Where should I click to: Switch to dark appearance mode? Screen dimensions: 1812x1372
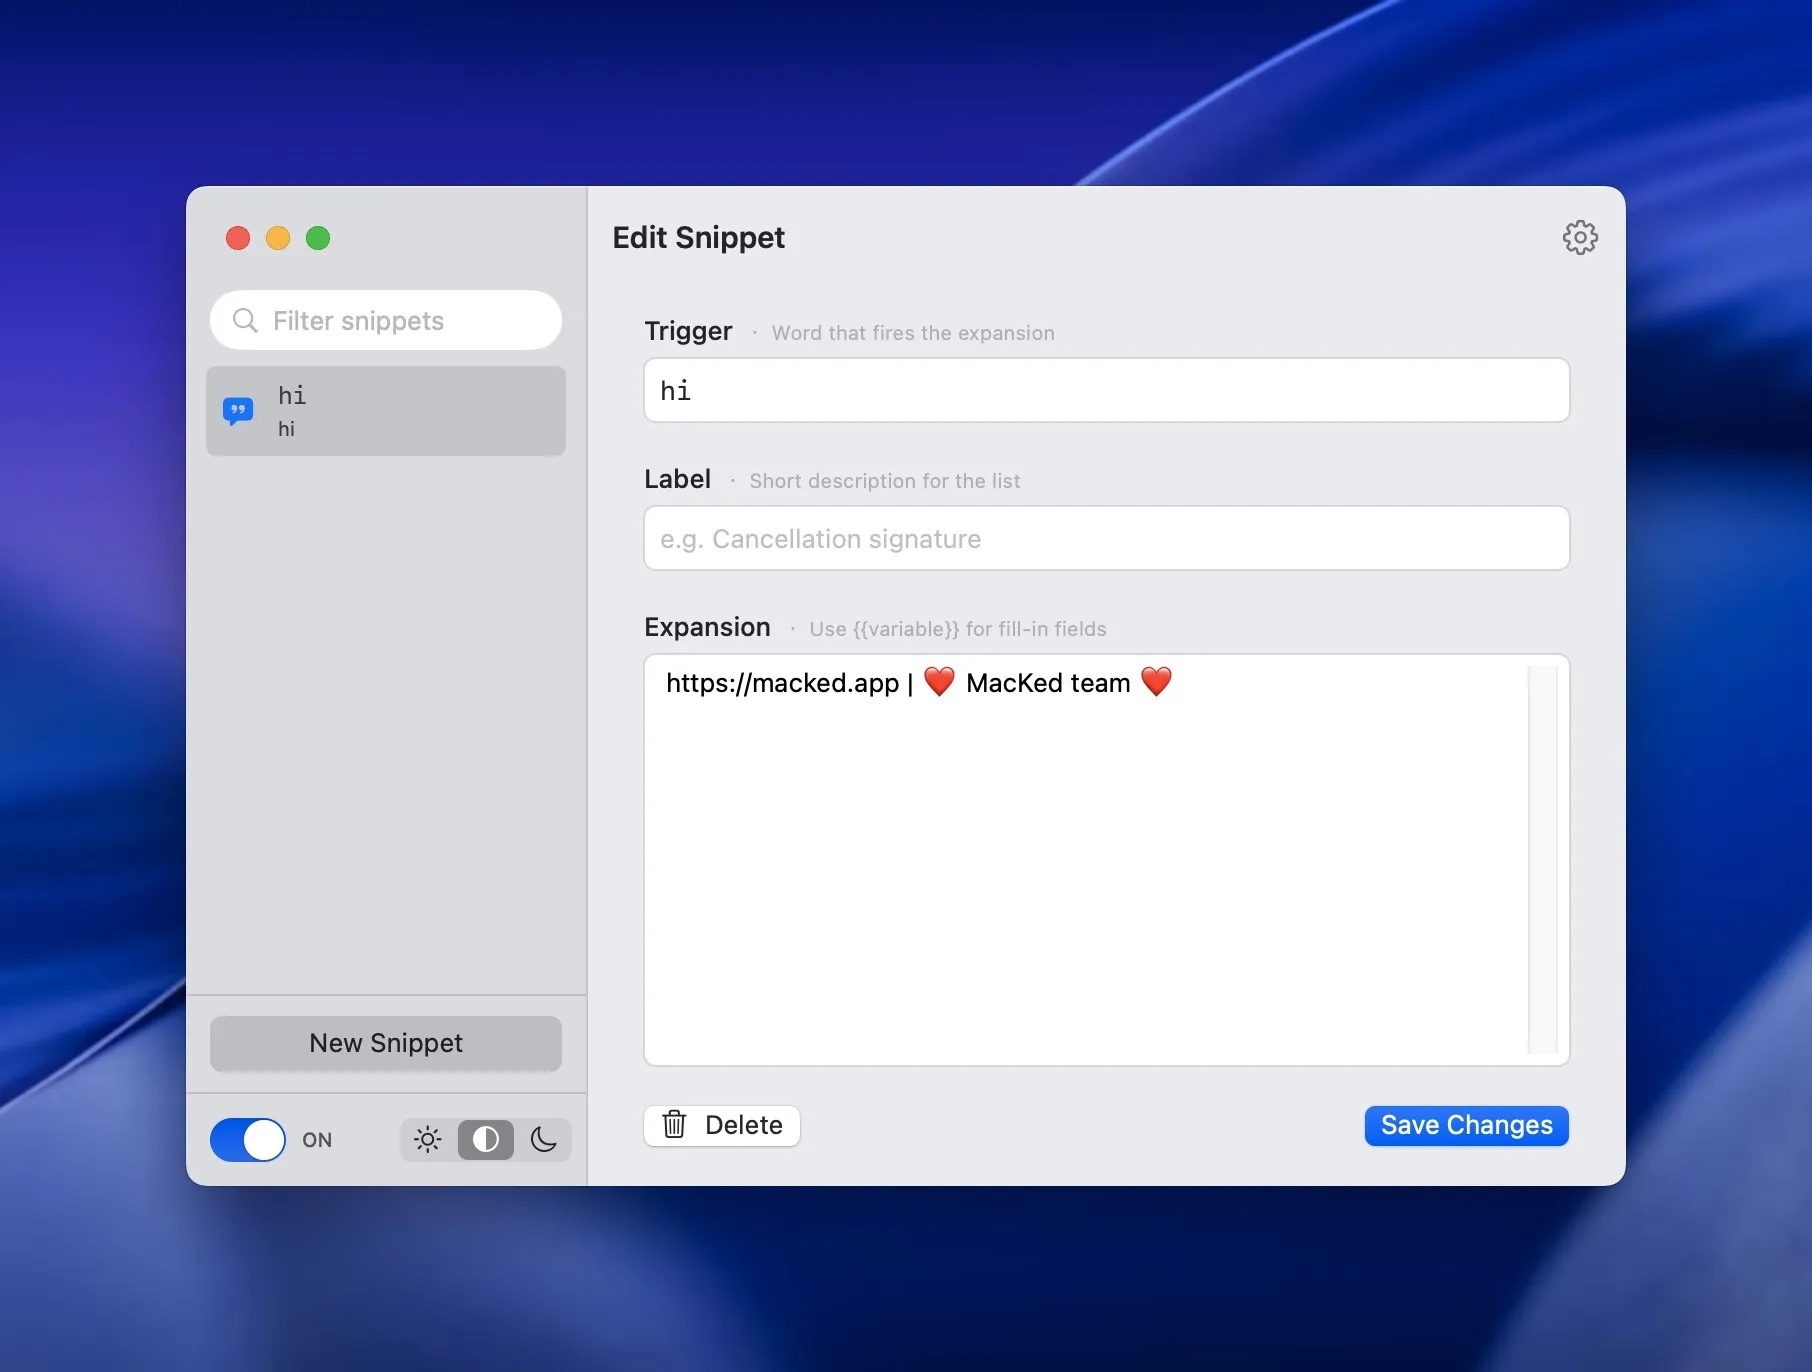click(543, 1140)
